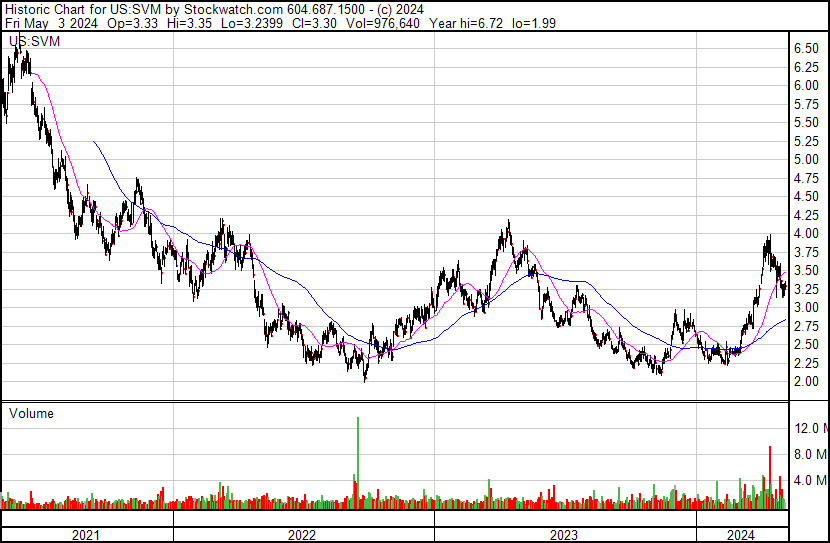Click the 2.25 price axis label
Viewport: 830px width, 543px height.
806,363
